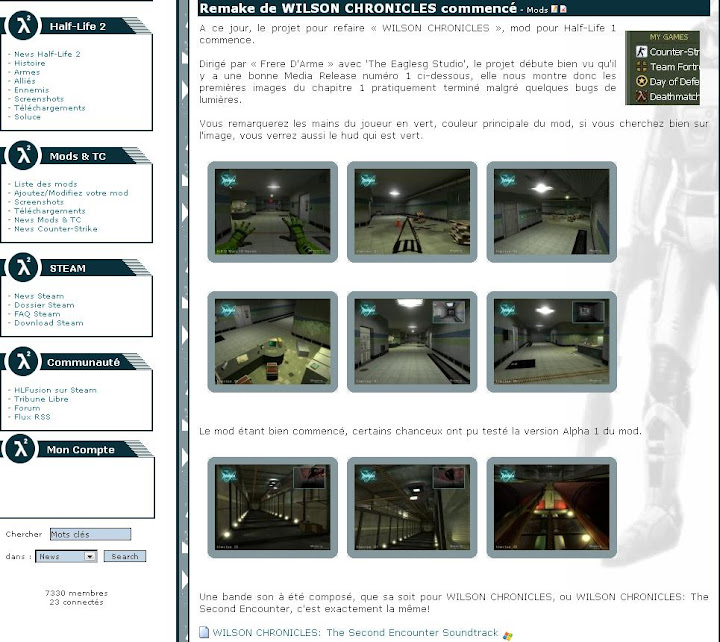Open the Communauté section header
720x642 pixels.
(x=83, y=362)
